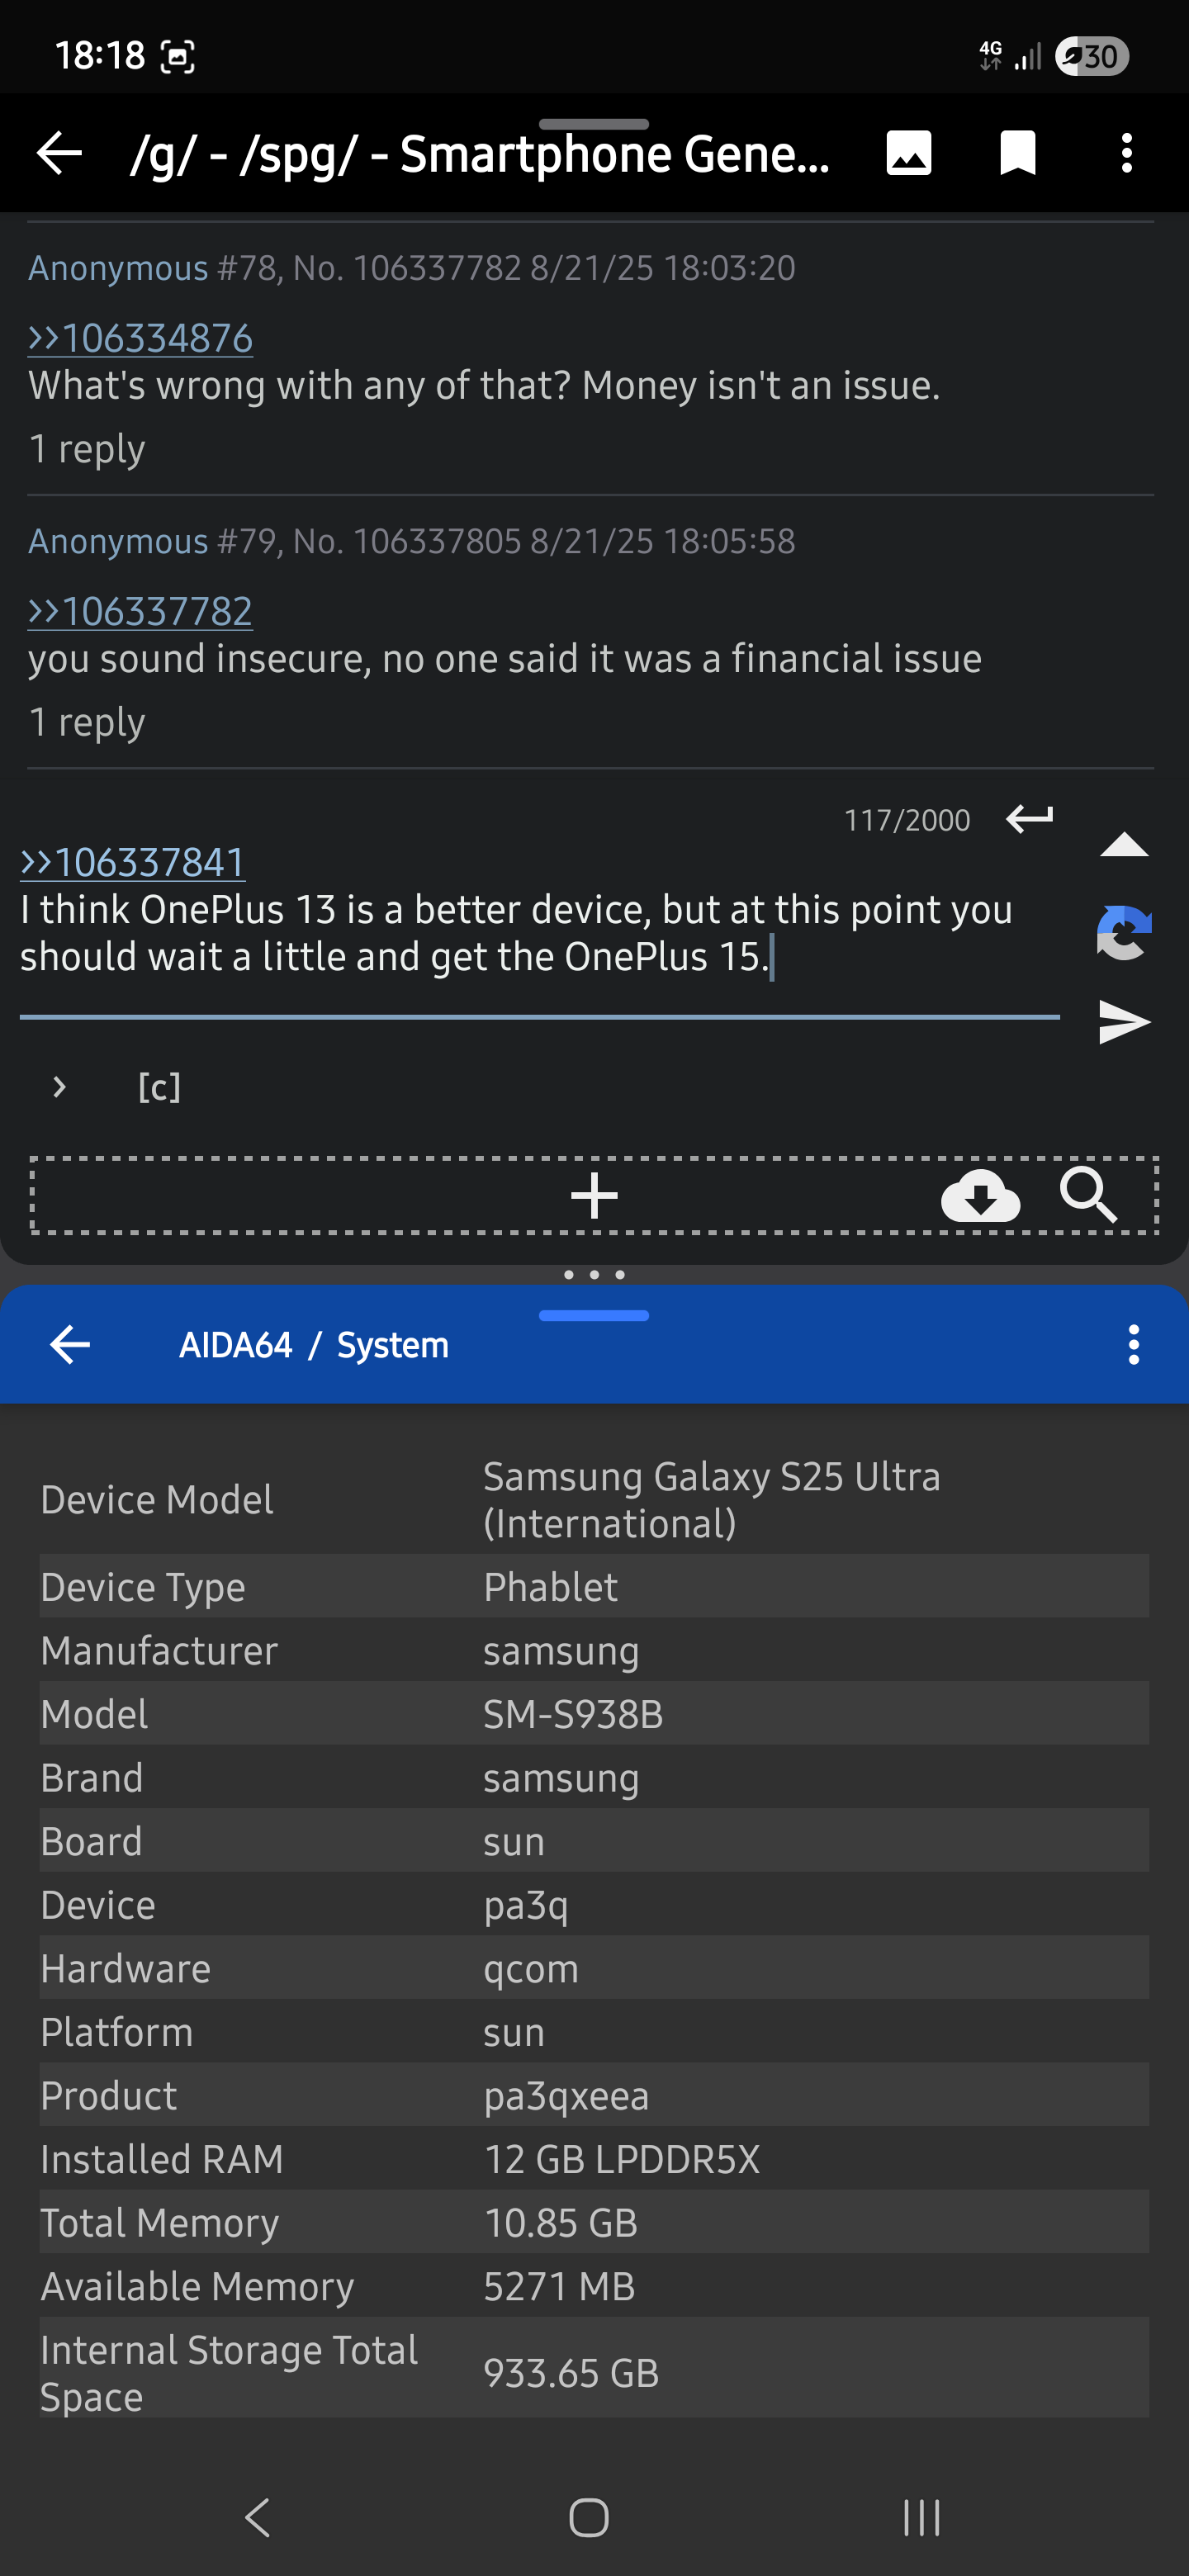This screenshot has width=1189, height=2576.
Task: Click the captcha refresh icon
Action: coord(1123,932)
